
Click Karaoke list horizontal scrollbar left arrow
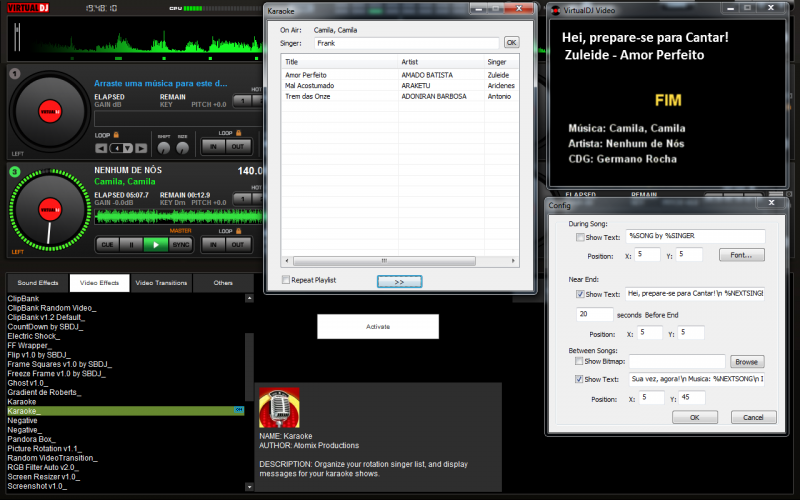pos(287,261)
